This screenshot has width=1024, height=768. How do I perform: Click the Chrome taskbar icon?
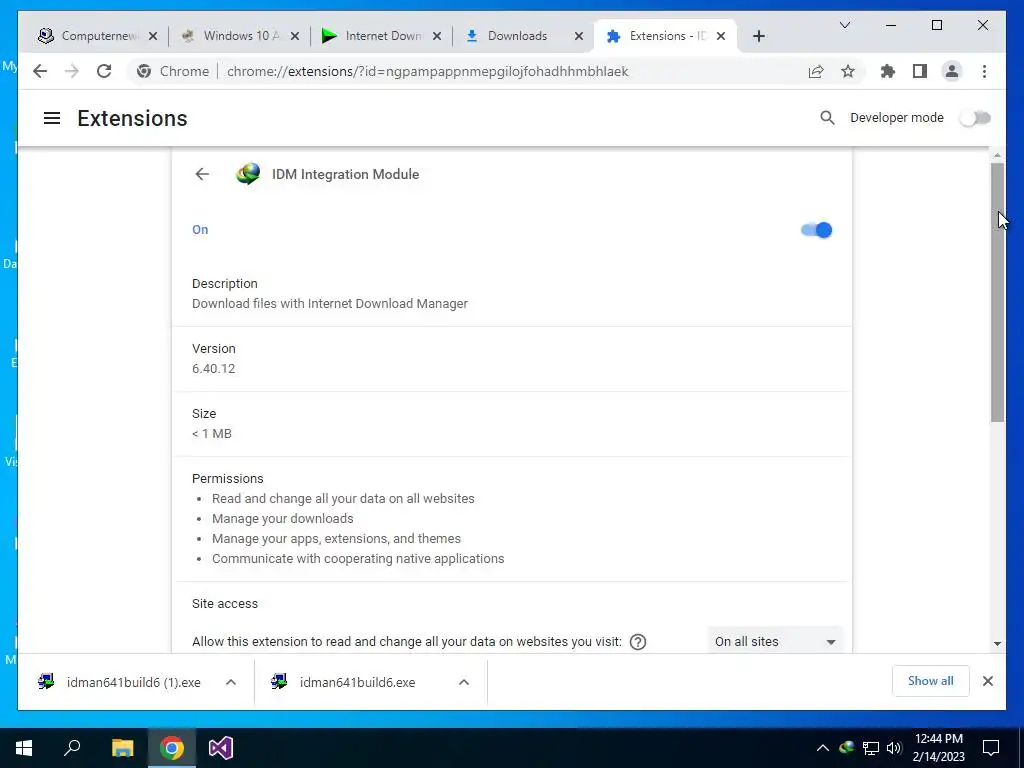tap(172, 748)
